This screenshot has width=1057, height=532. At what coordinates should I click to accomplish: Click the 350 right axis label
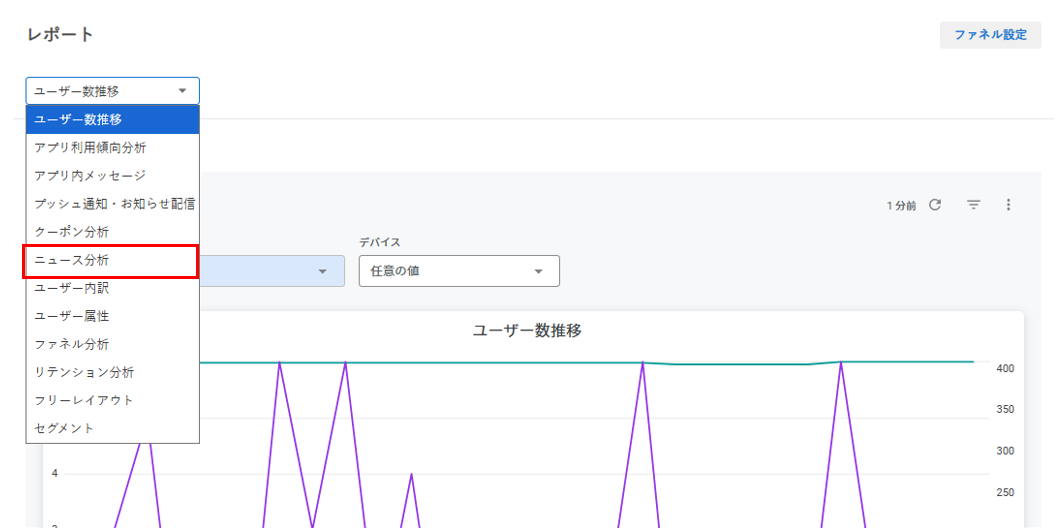point(1005,410)
